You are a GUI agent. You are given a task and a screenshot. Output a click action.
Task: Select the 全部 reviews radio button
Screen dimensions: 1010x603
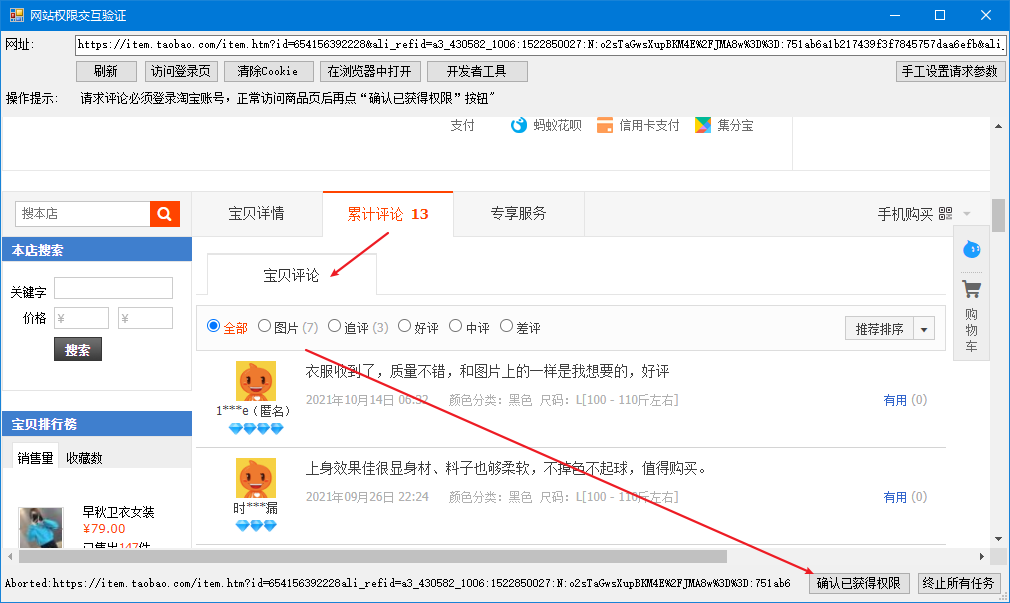213,326
